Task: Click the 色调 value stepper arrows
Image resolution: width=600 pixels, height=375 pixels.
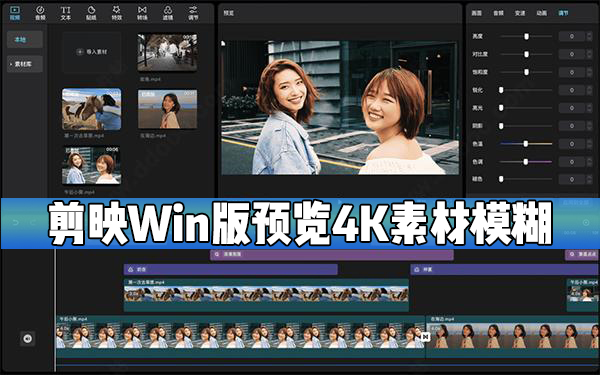Action: (x=589, y=161)
